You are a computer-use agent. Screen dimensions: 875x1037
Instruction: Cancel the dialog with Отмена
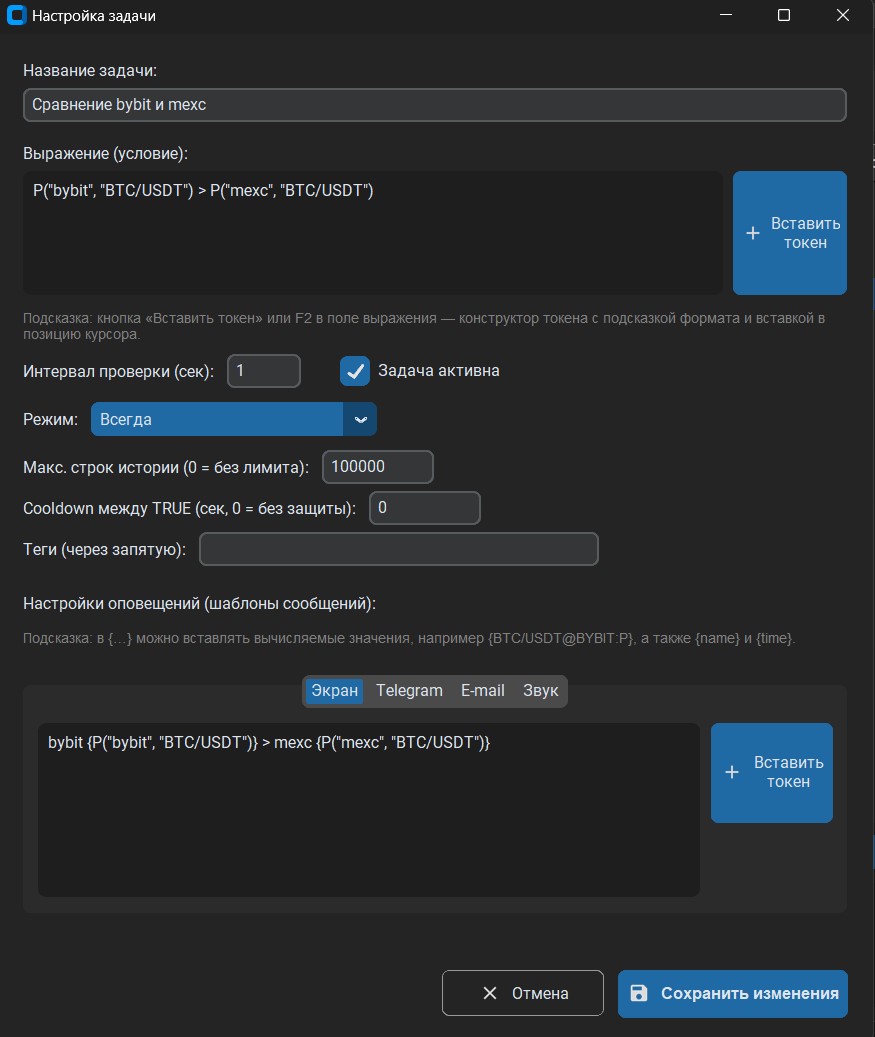tap(522, 993)
